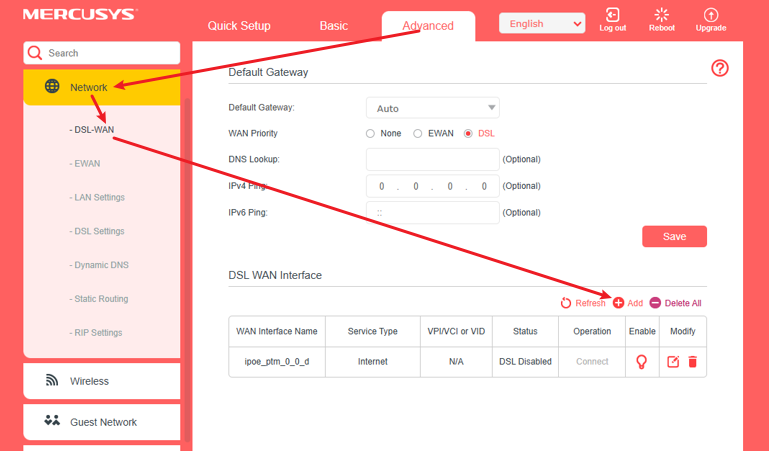Click the Log out icon
Image resolution: width=769 pixels, height=451 pixels.
612,15
